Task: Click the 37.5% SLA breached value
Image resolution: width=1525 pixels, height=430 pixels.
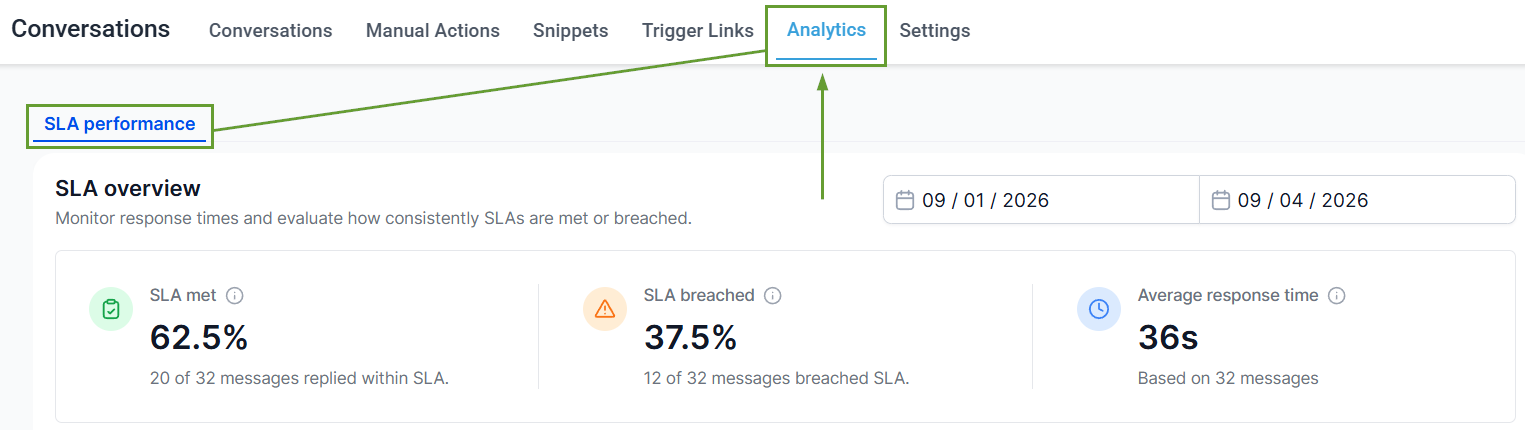Action: click(x=690, y=338)
